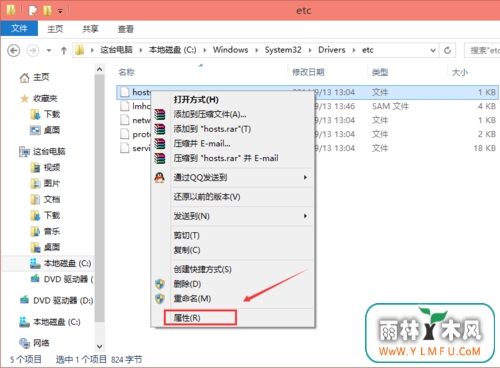Sort files by 修改日期 column
The height and width of the screenshot is (368, 500).
point(308,72)
